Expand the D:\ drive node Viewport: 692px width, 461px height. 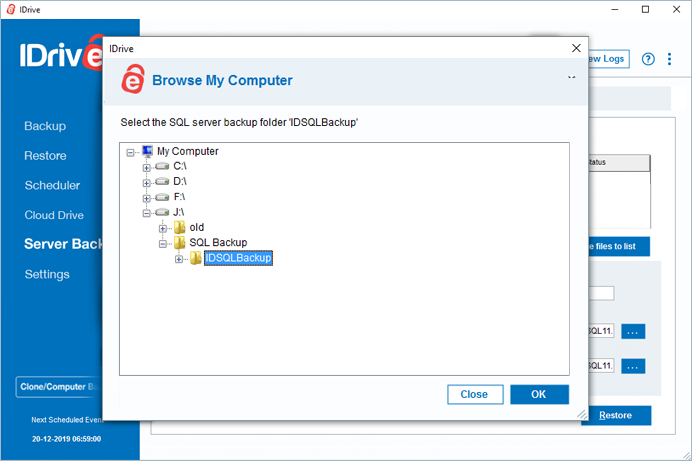147,183
